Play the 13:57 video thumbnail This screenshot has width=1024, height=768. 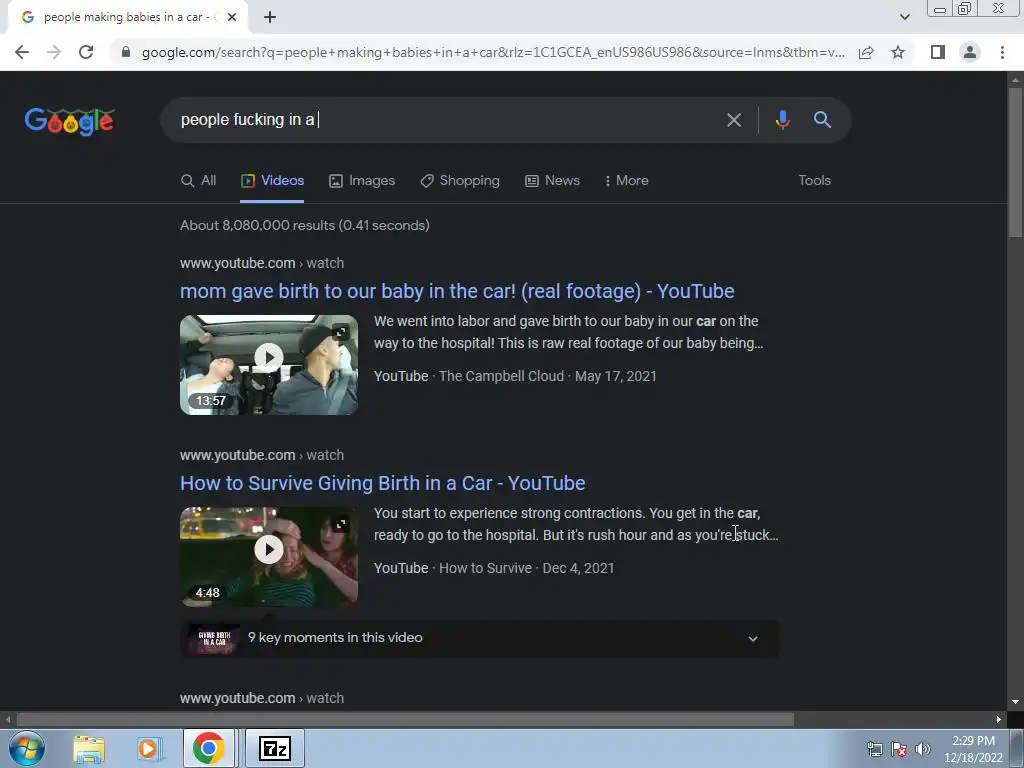[269, 357]
